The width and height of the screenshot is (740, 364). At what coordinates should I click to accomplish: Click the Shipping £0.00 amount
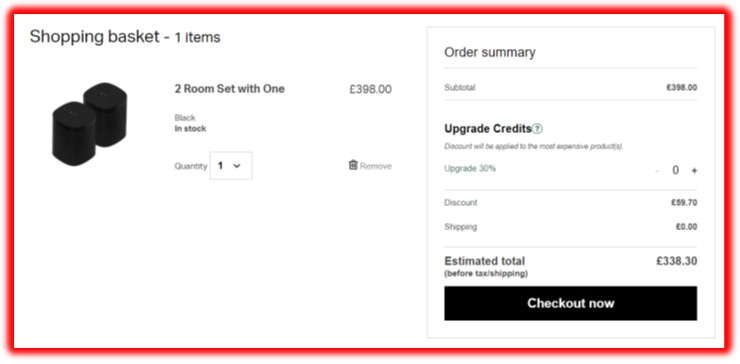(686, 227)
